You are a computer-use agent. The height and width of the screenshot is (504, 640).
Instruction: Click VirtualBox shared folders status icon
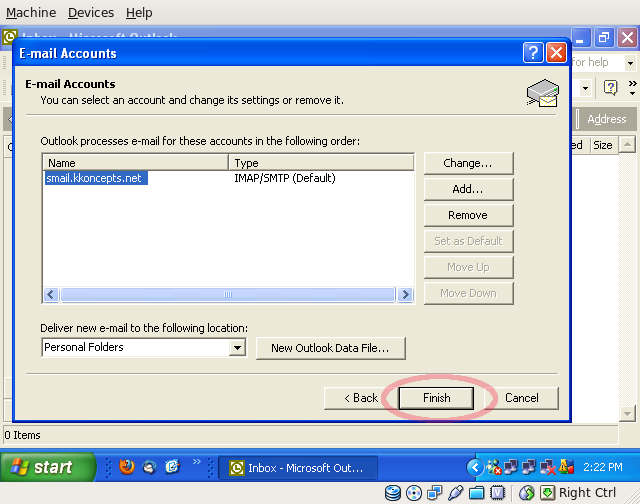click(x=476, y=493)
